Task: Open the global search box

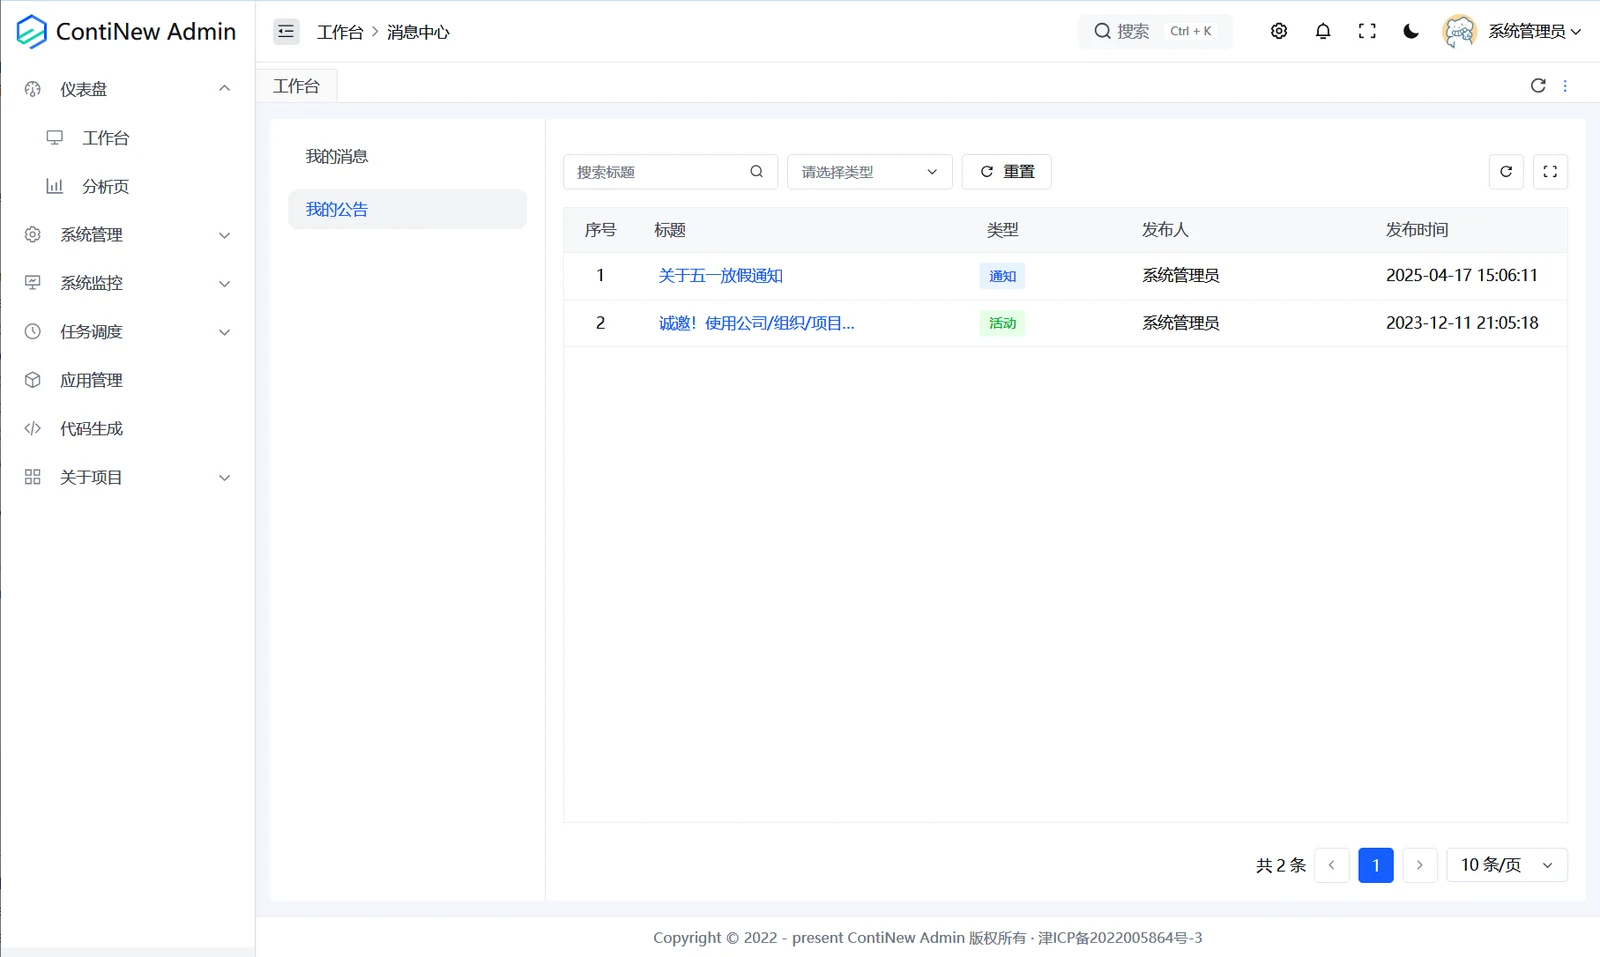Action: click(x=1155, y=31)
